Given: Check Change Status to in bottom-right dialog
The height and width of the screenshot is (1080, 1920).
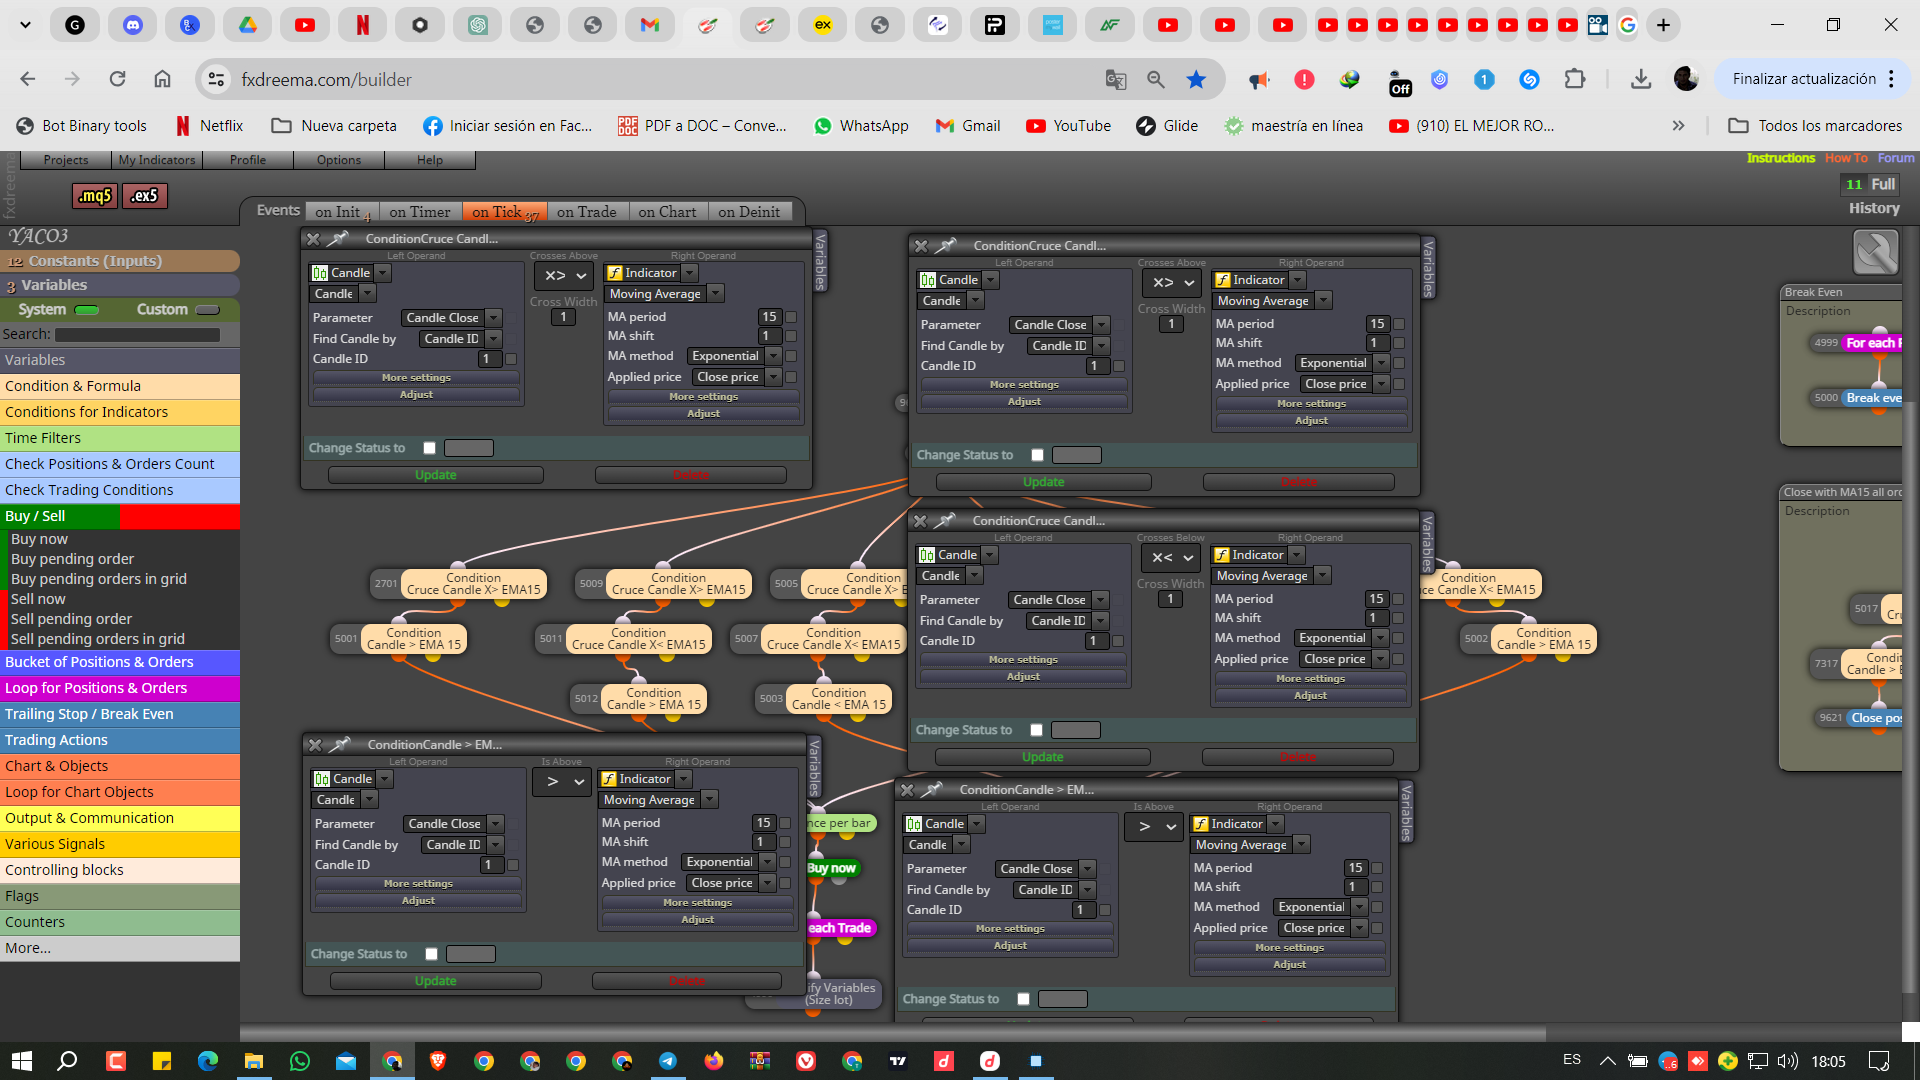Looking at the screenshot, I should [x=1023, y=999].
